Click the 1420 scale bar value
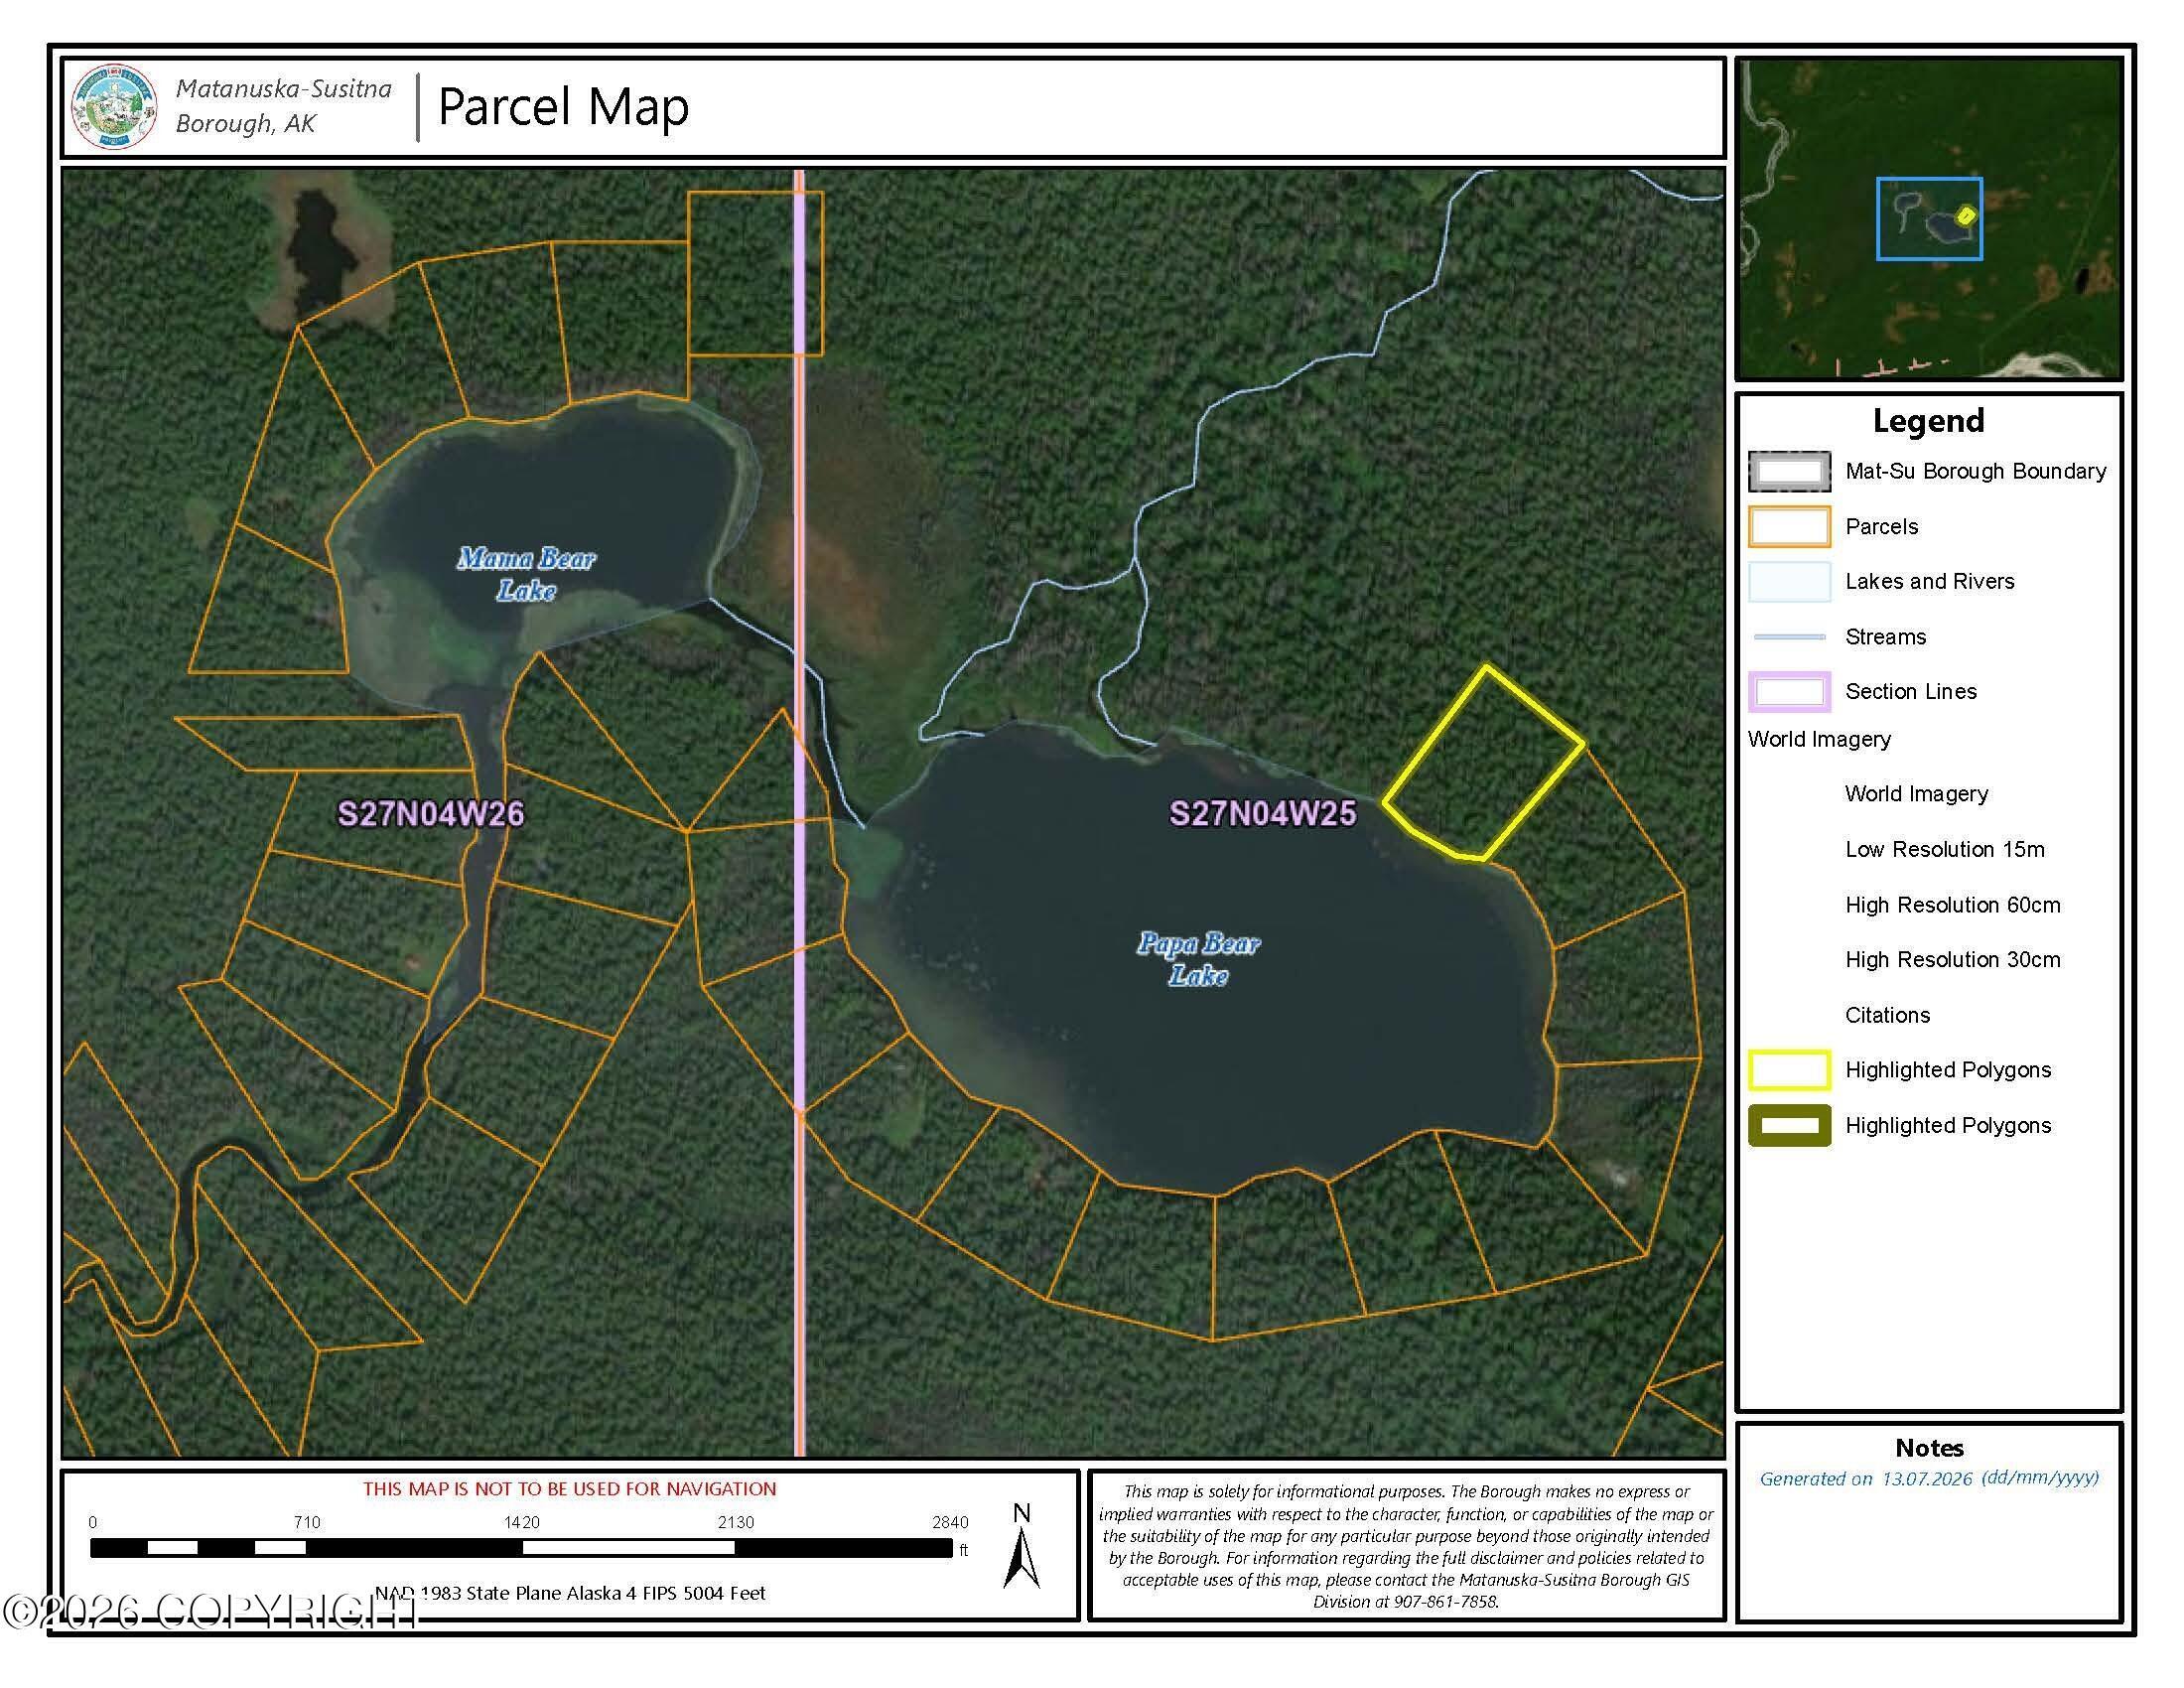The height and width of the screenshot is (1688, 2184). [521, 1523]
